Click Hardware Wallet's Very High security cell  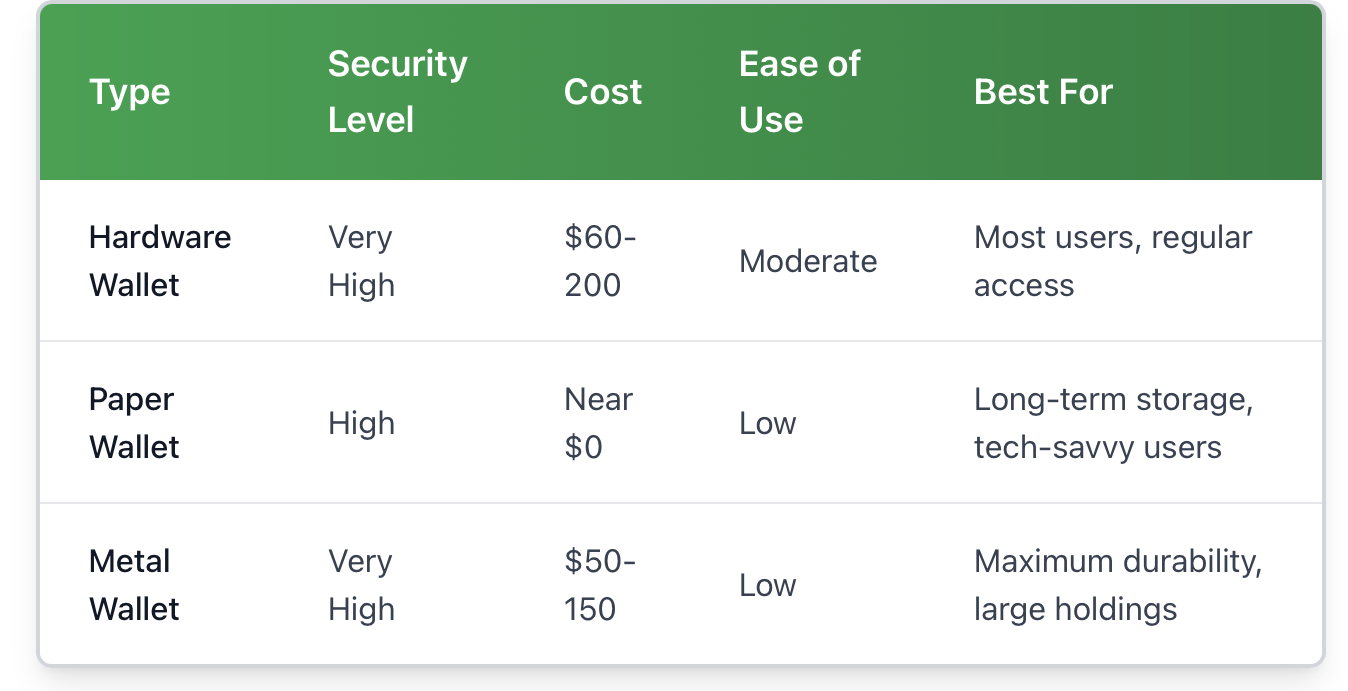[x=361, y=261]
